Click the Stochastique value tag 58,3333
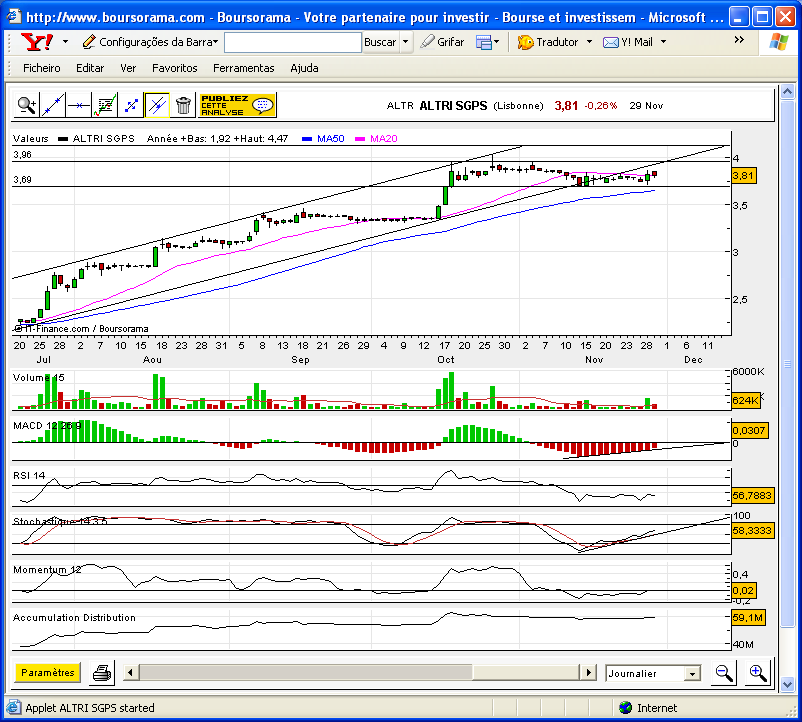802x722 pixels. click(752, 530)
